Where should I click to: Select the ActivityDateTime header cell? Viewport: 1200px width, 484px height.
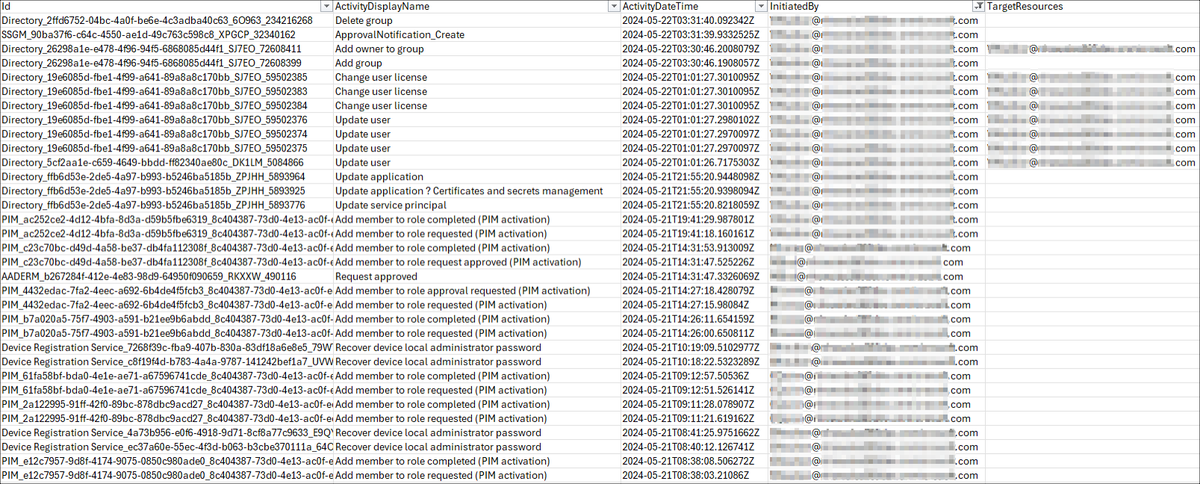693,7
